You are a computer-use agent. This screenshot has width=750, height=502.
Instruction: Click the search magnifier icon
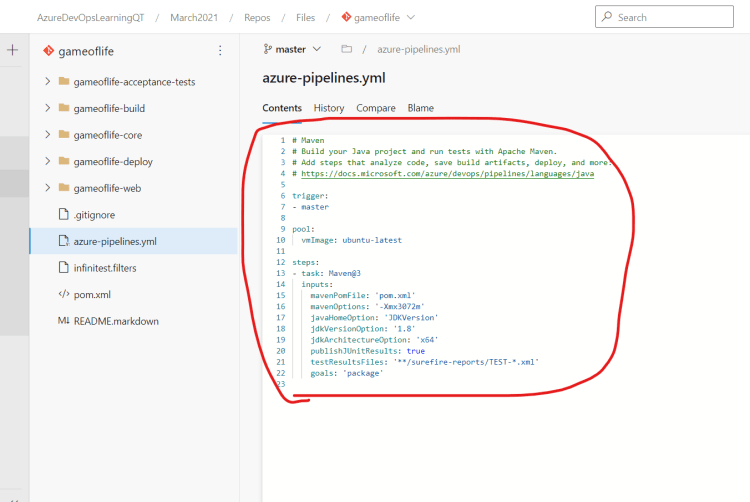[607, 16]
